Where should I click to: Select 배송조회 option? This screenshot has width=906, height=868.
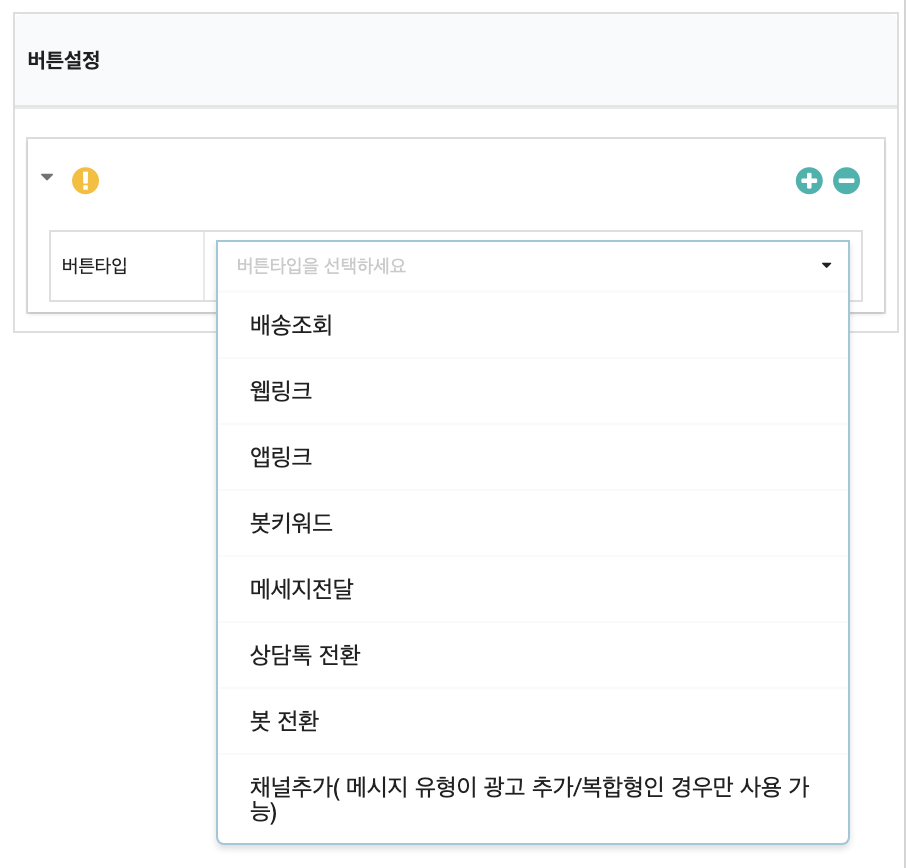[532, 325]
